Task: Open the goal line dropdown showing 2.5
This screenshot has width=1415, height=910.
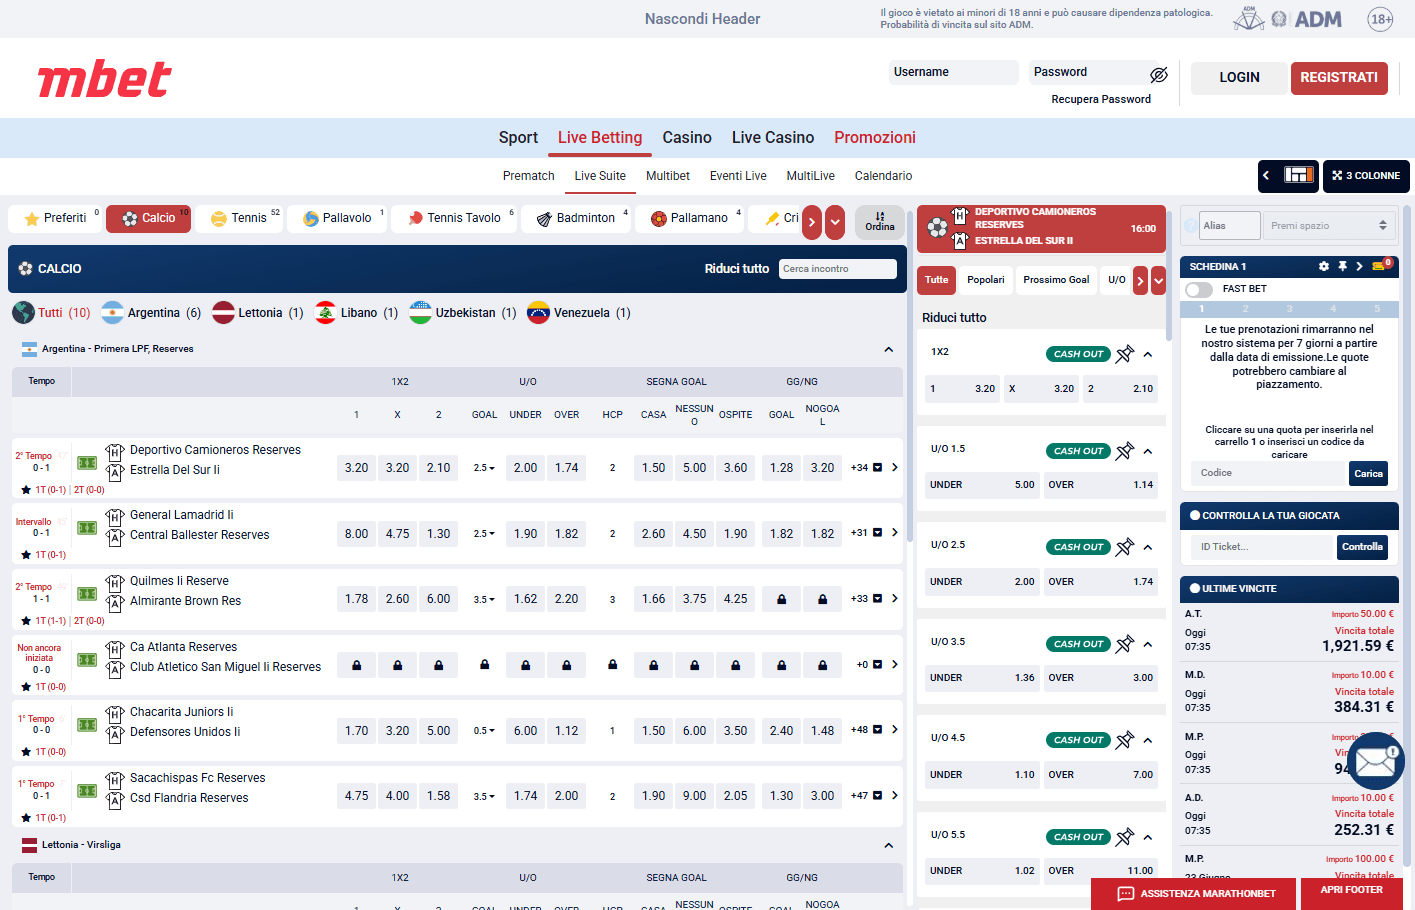Action: tap(484, 465)
